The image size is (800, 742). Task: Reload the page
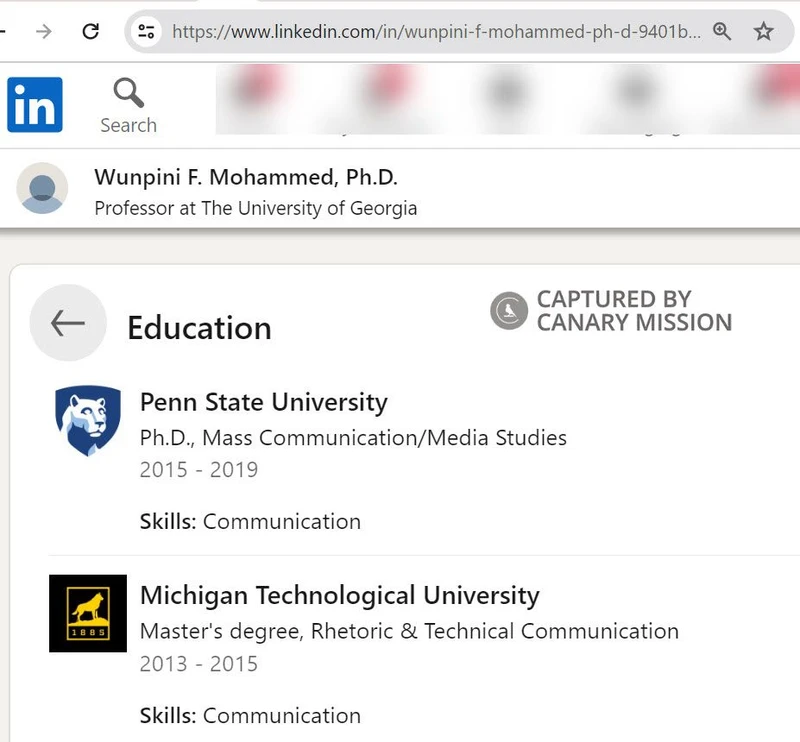[91, 31]
